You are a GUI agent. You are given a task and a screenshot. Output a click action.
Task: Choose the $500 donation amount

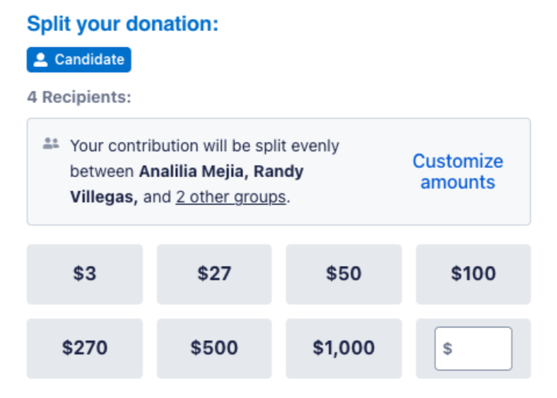pyautogui.click(x=214, y=348)
